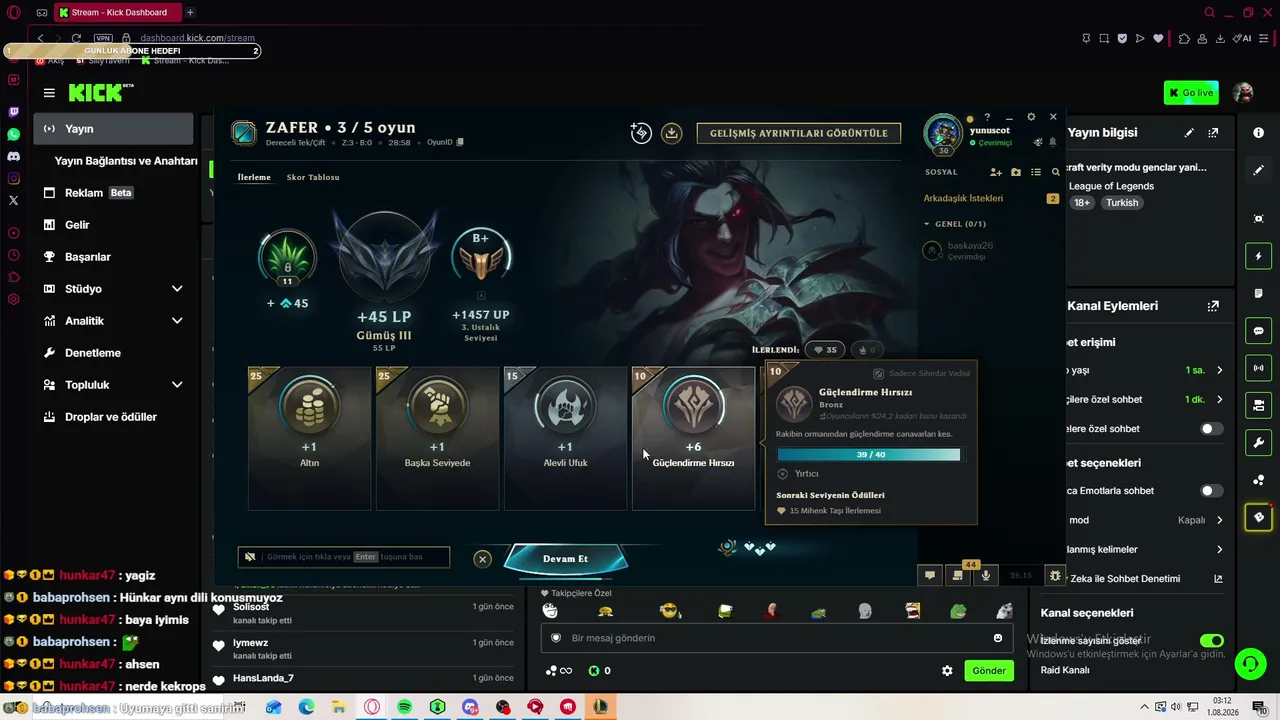1280x720 pixels.
Task: Select the Altın challenge card
Action: point(309,438)
